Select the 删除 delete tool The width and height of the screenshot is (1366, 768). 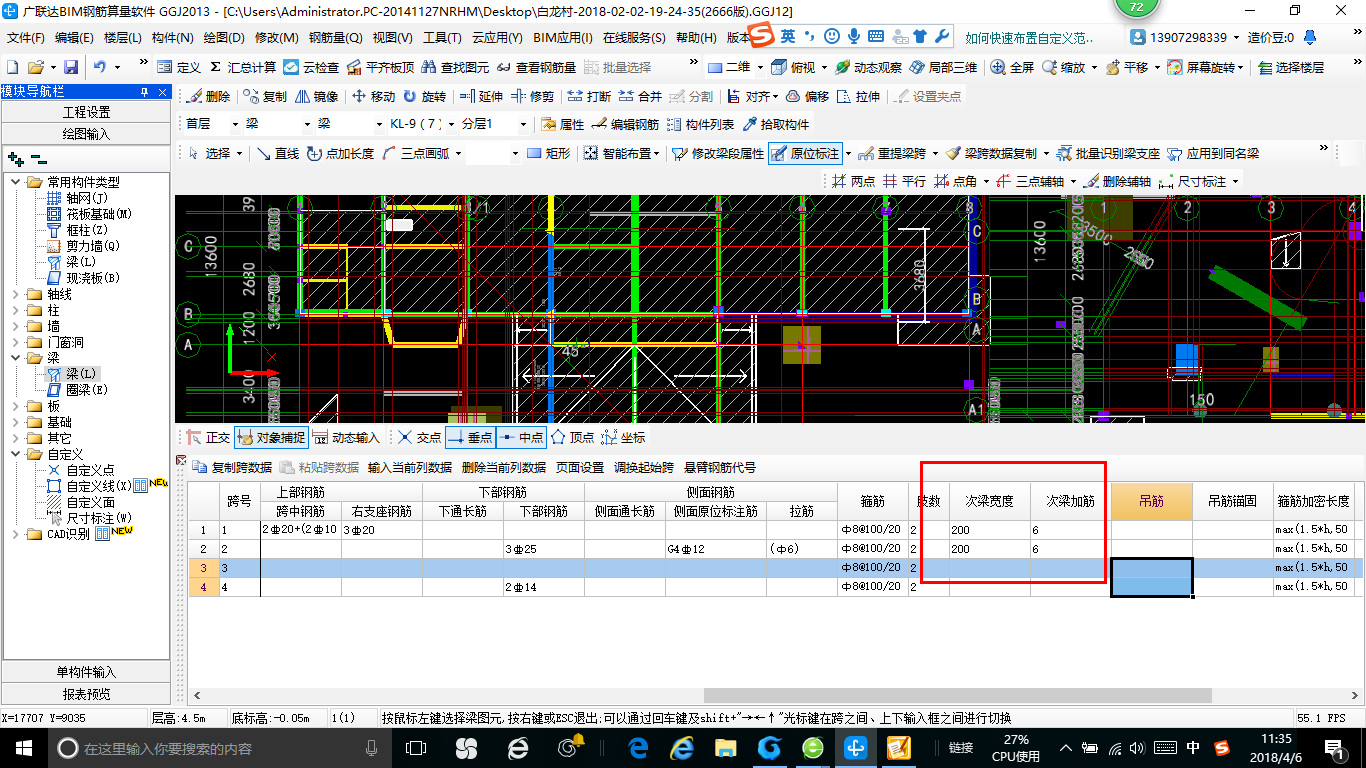click(208, 97)
